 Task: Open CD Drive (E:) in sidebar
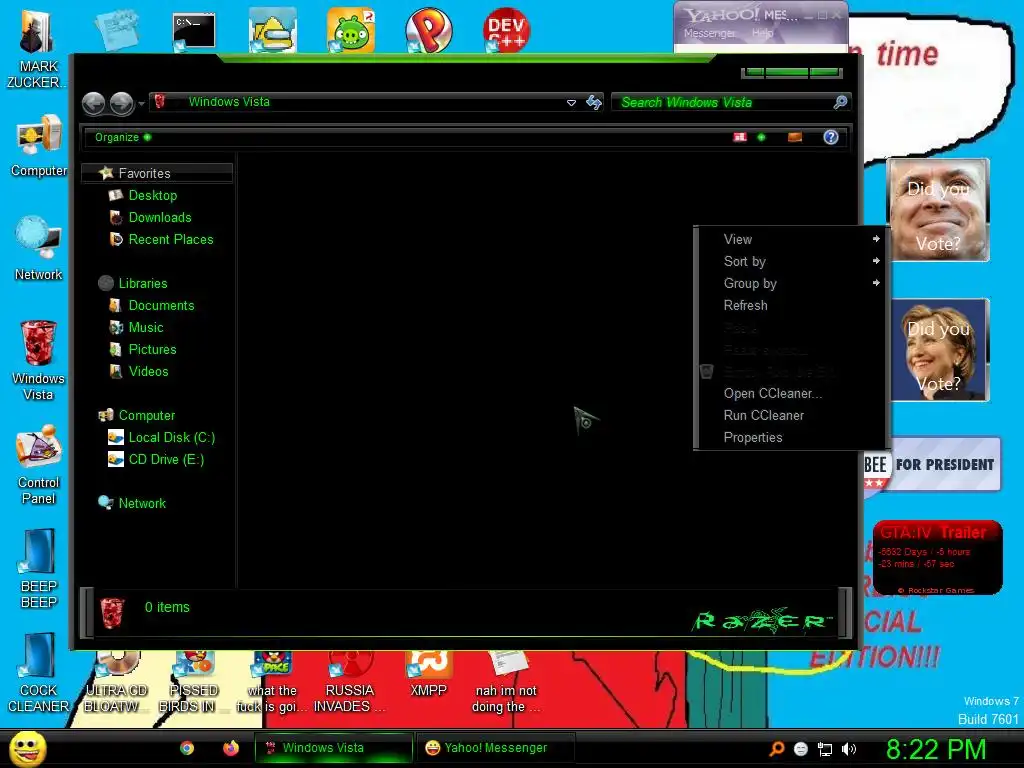[x=166, y=460]
